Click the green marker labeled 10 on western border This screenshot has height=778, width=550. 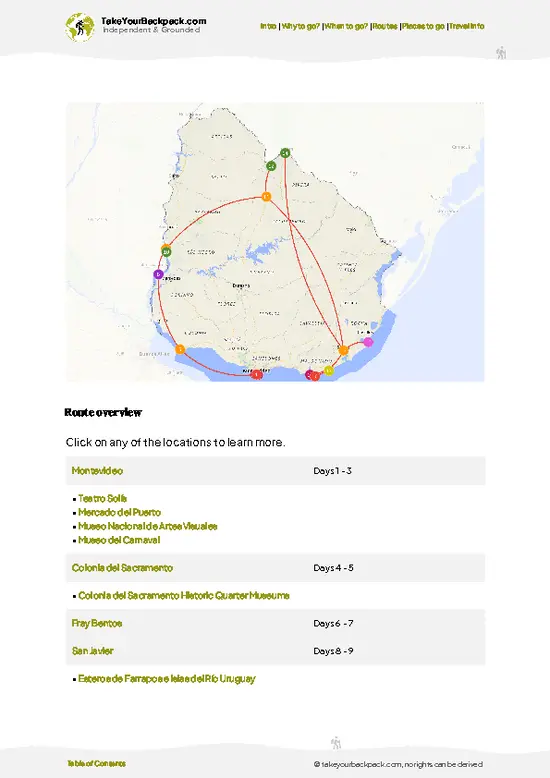coord(166,252)
